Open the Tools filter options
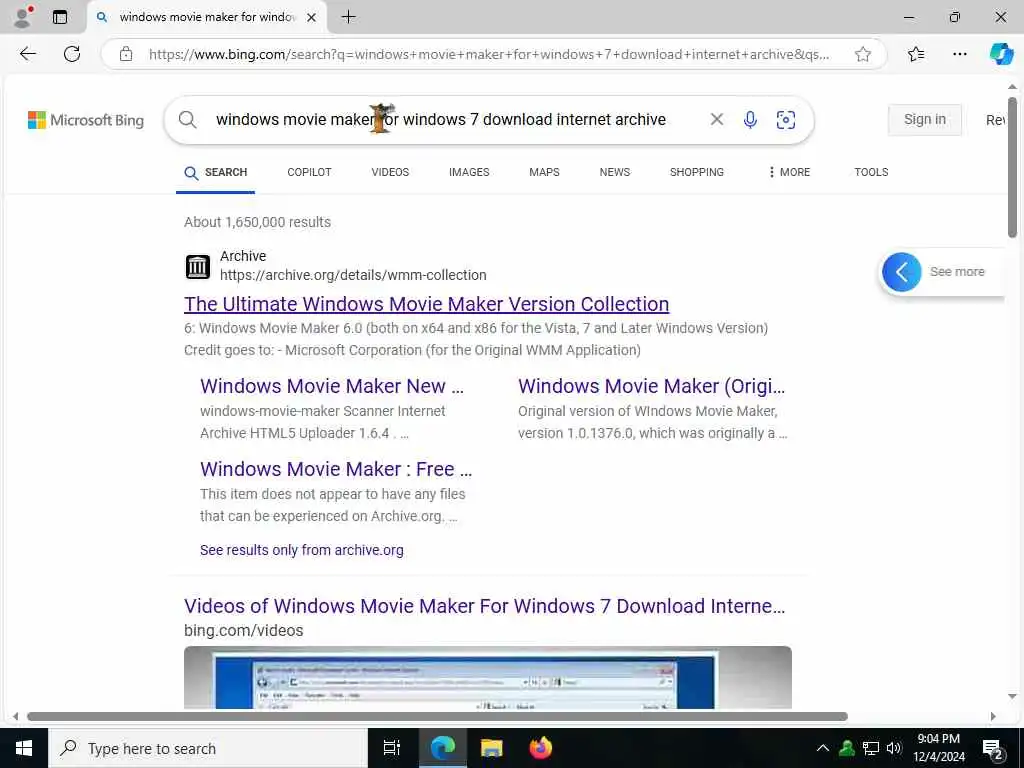The height and width of the screenshot is (768, 1024). [x=871, y=172]
